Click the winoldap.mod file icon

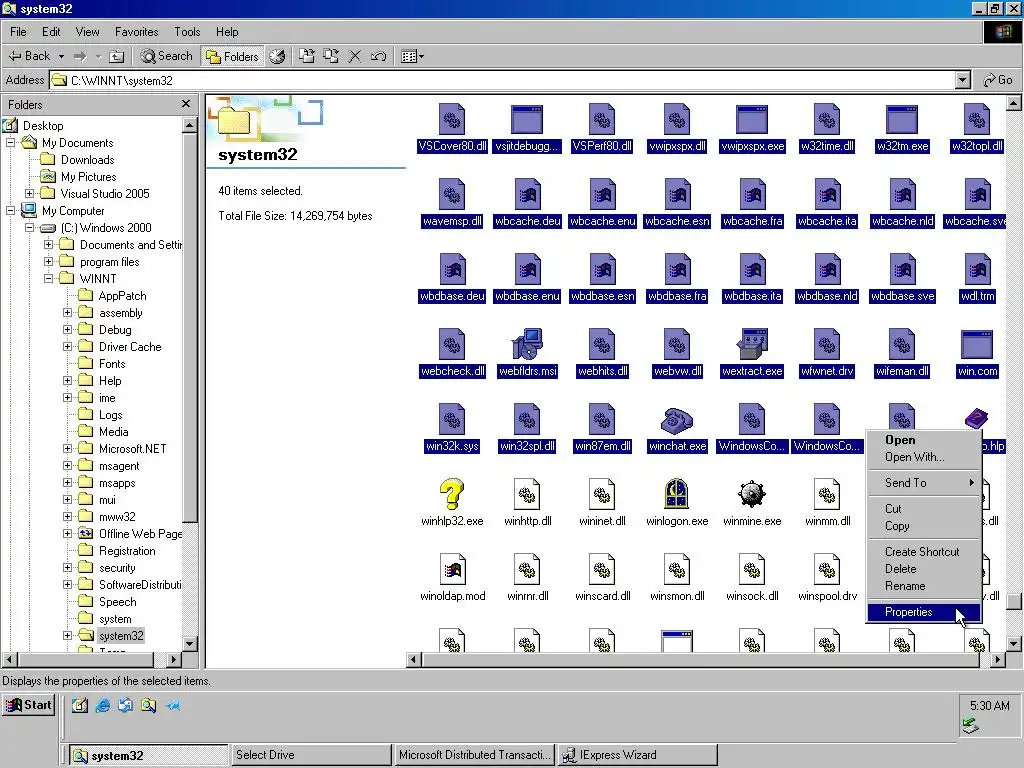tap(452, 569)
